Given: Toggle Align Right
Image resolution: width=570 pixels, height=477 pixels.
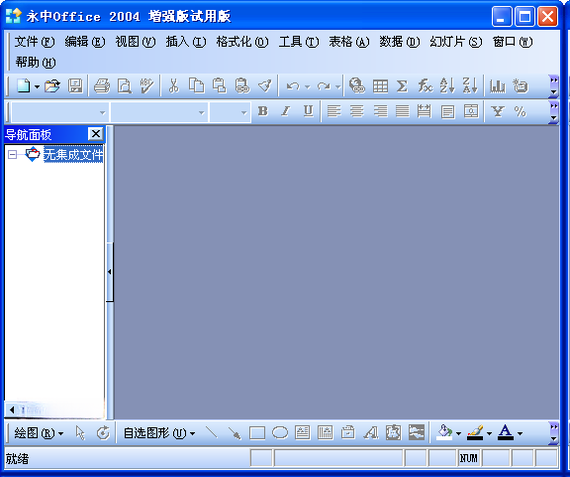Looking at the screenshot, I should point(380,111).
